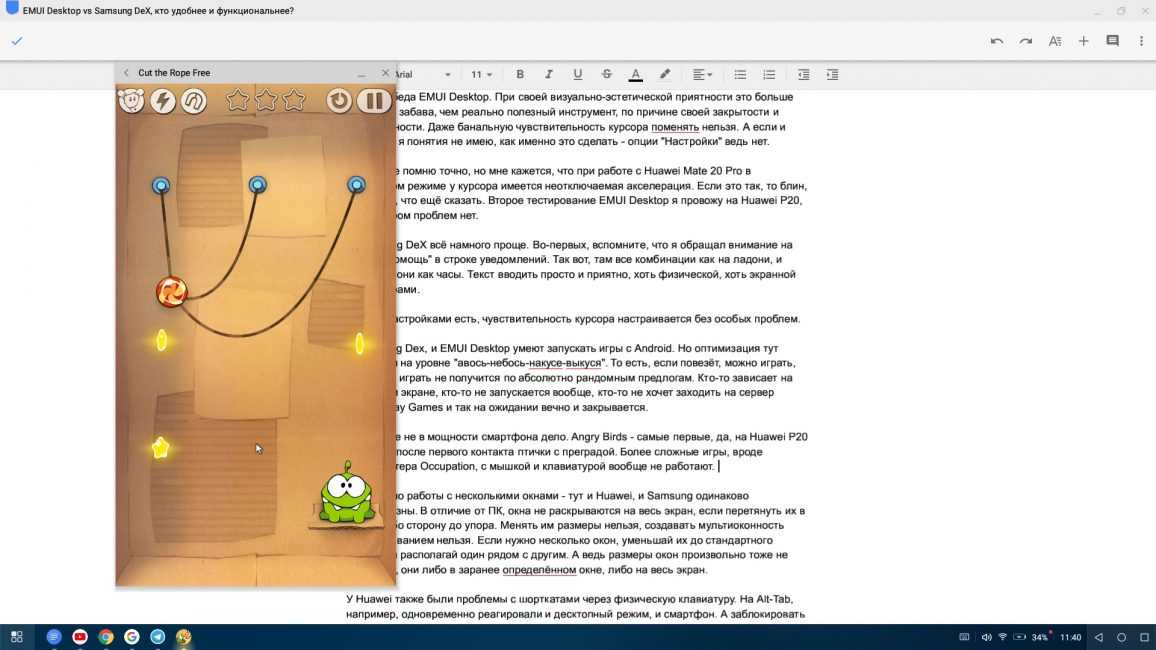The width and height of the screenshot is (1156, 650).
Task: Open the comments panel icon
Action: [1112, 41]
